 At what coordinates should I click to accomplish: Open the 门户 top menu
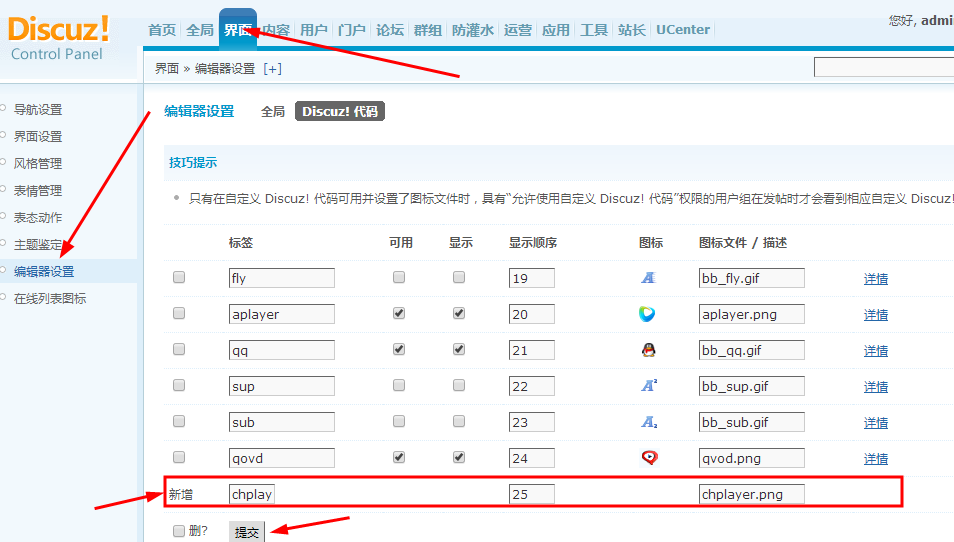(352, 30)
